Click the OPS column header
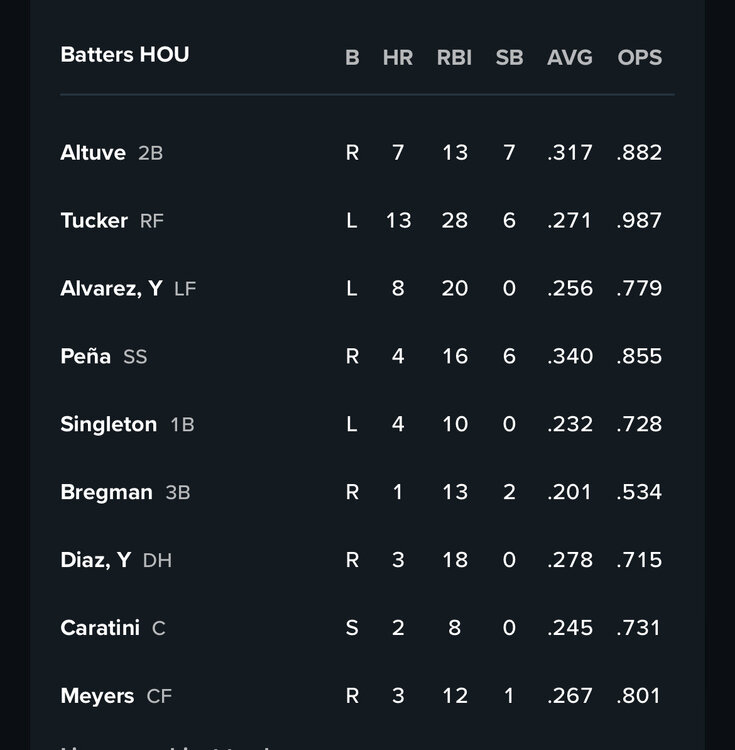This screenshot has height=750, width=735. 639,58
